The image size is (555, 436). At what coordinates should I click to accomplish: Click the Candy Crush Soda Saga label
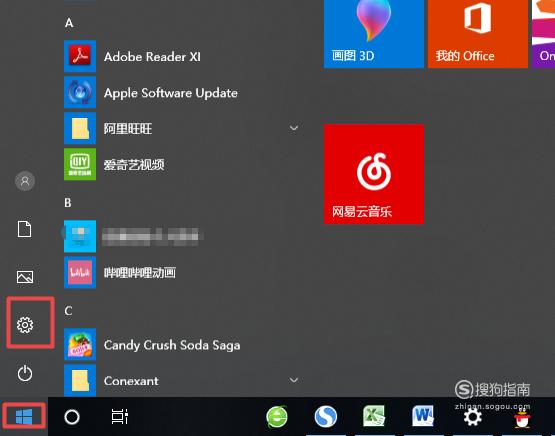(172, 345)
